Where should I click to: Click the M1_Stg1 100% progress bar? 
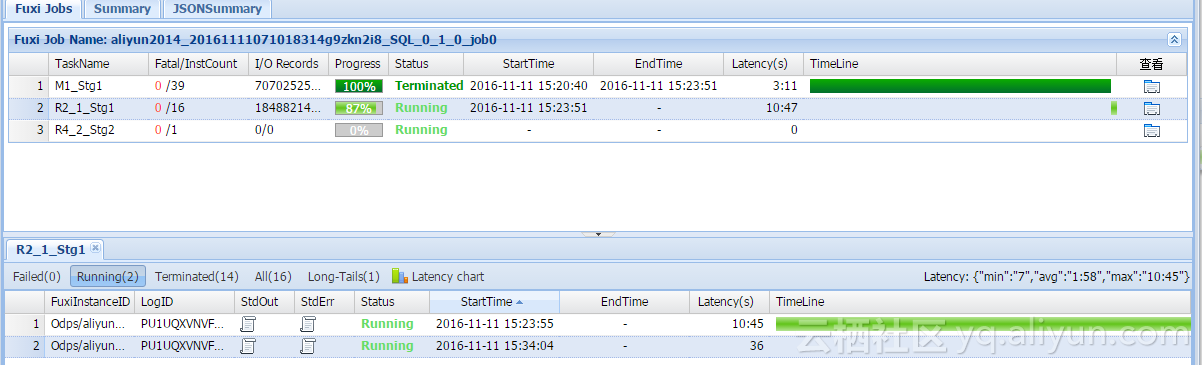(x=359, y=86)
